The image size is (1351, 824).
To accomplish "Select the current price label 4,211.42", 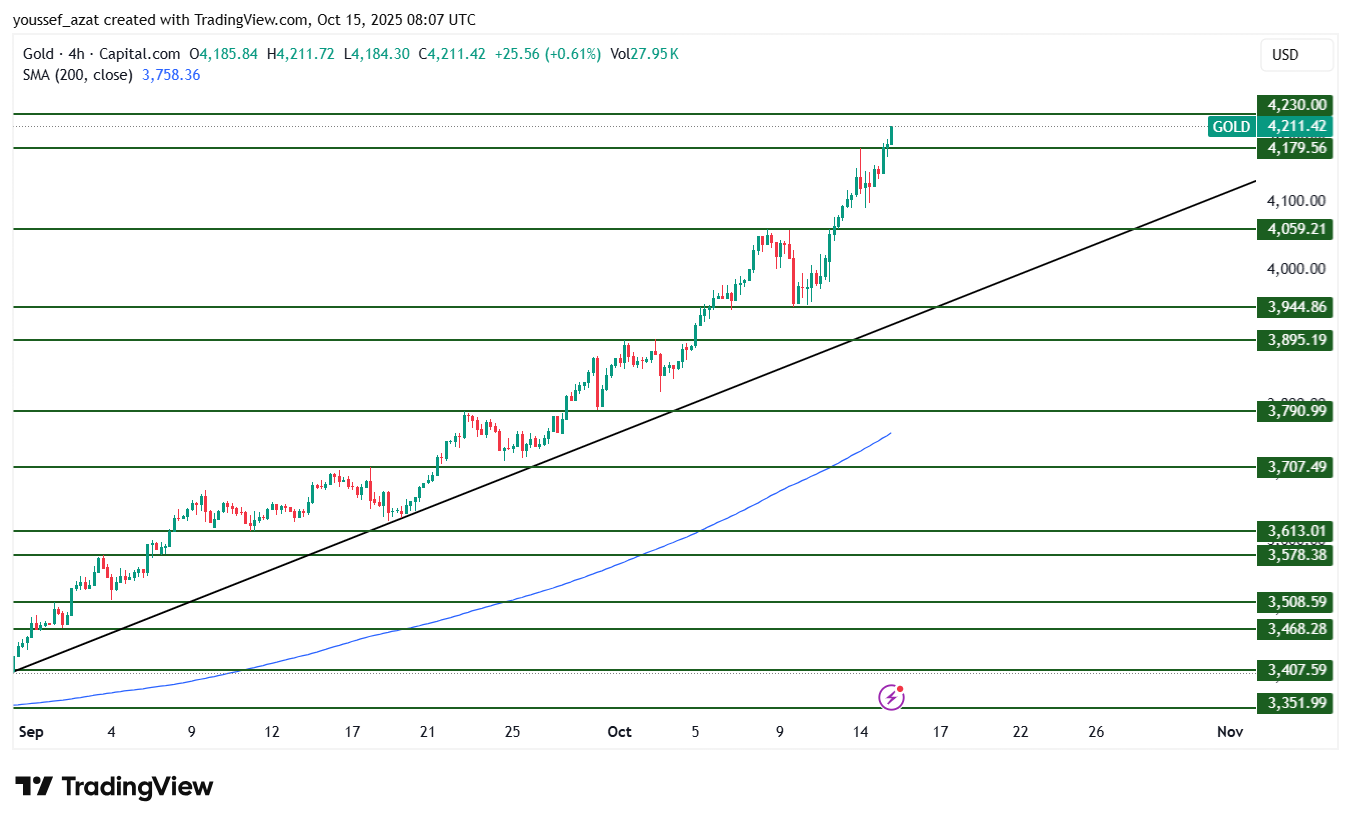I will point(1296,126).
